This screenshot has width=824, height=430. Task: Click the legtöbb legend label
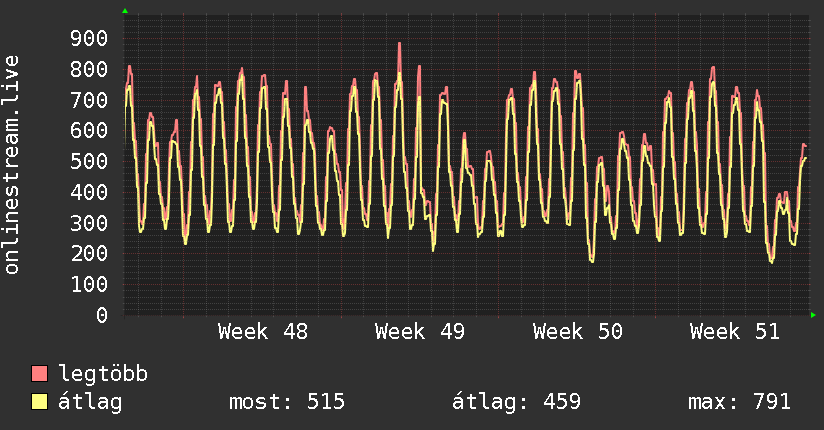[x=103, y=373]
